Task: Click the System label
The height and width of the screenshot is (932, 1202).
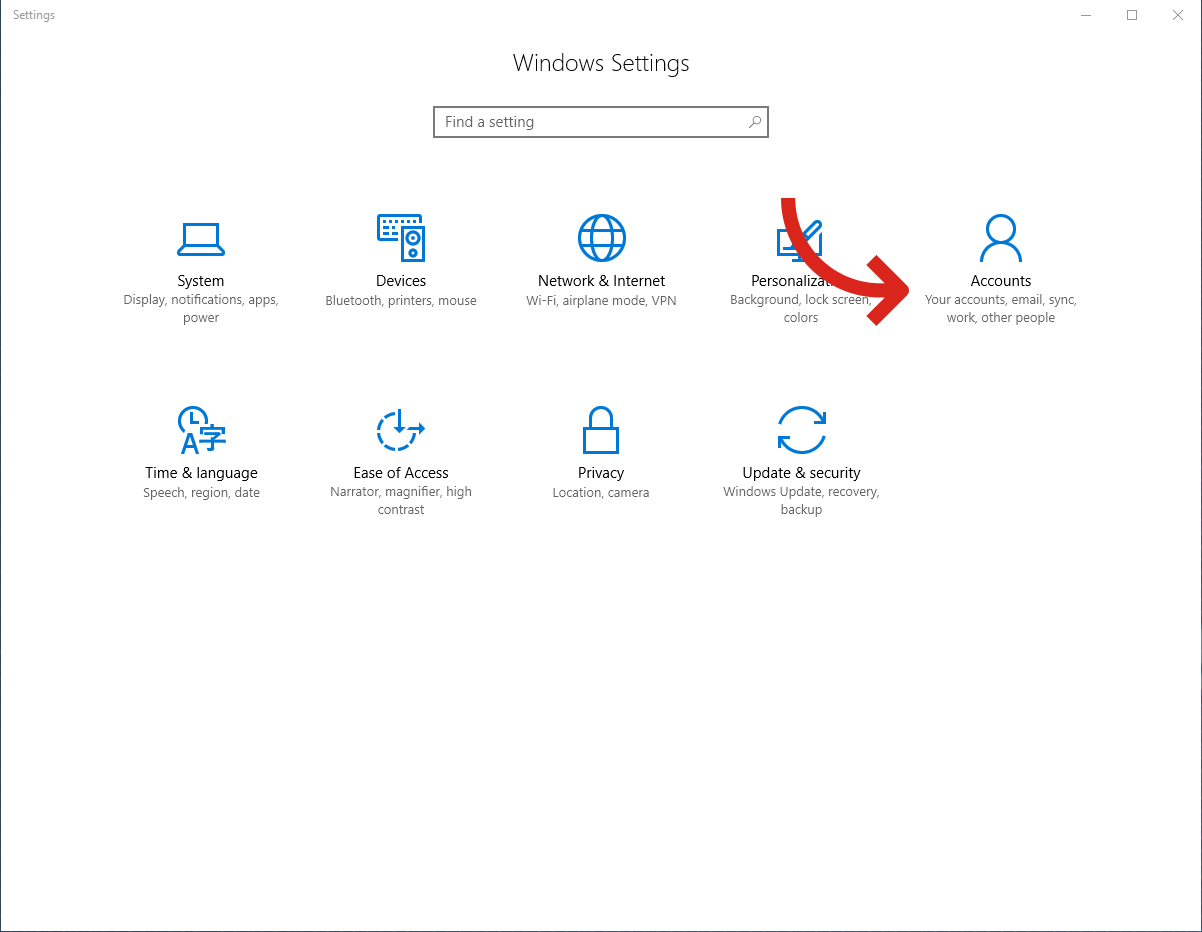Action: [201, 281]
